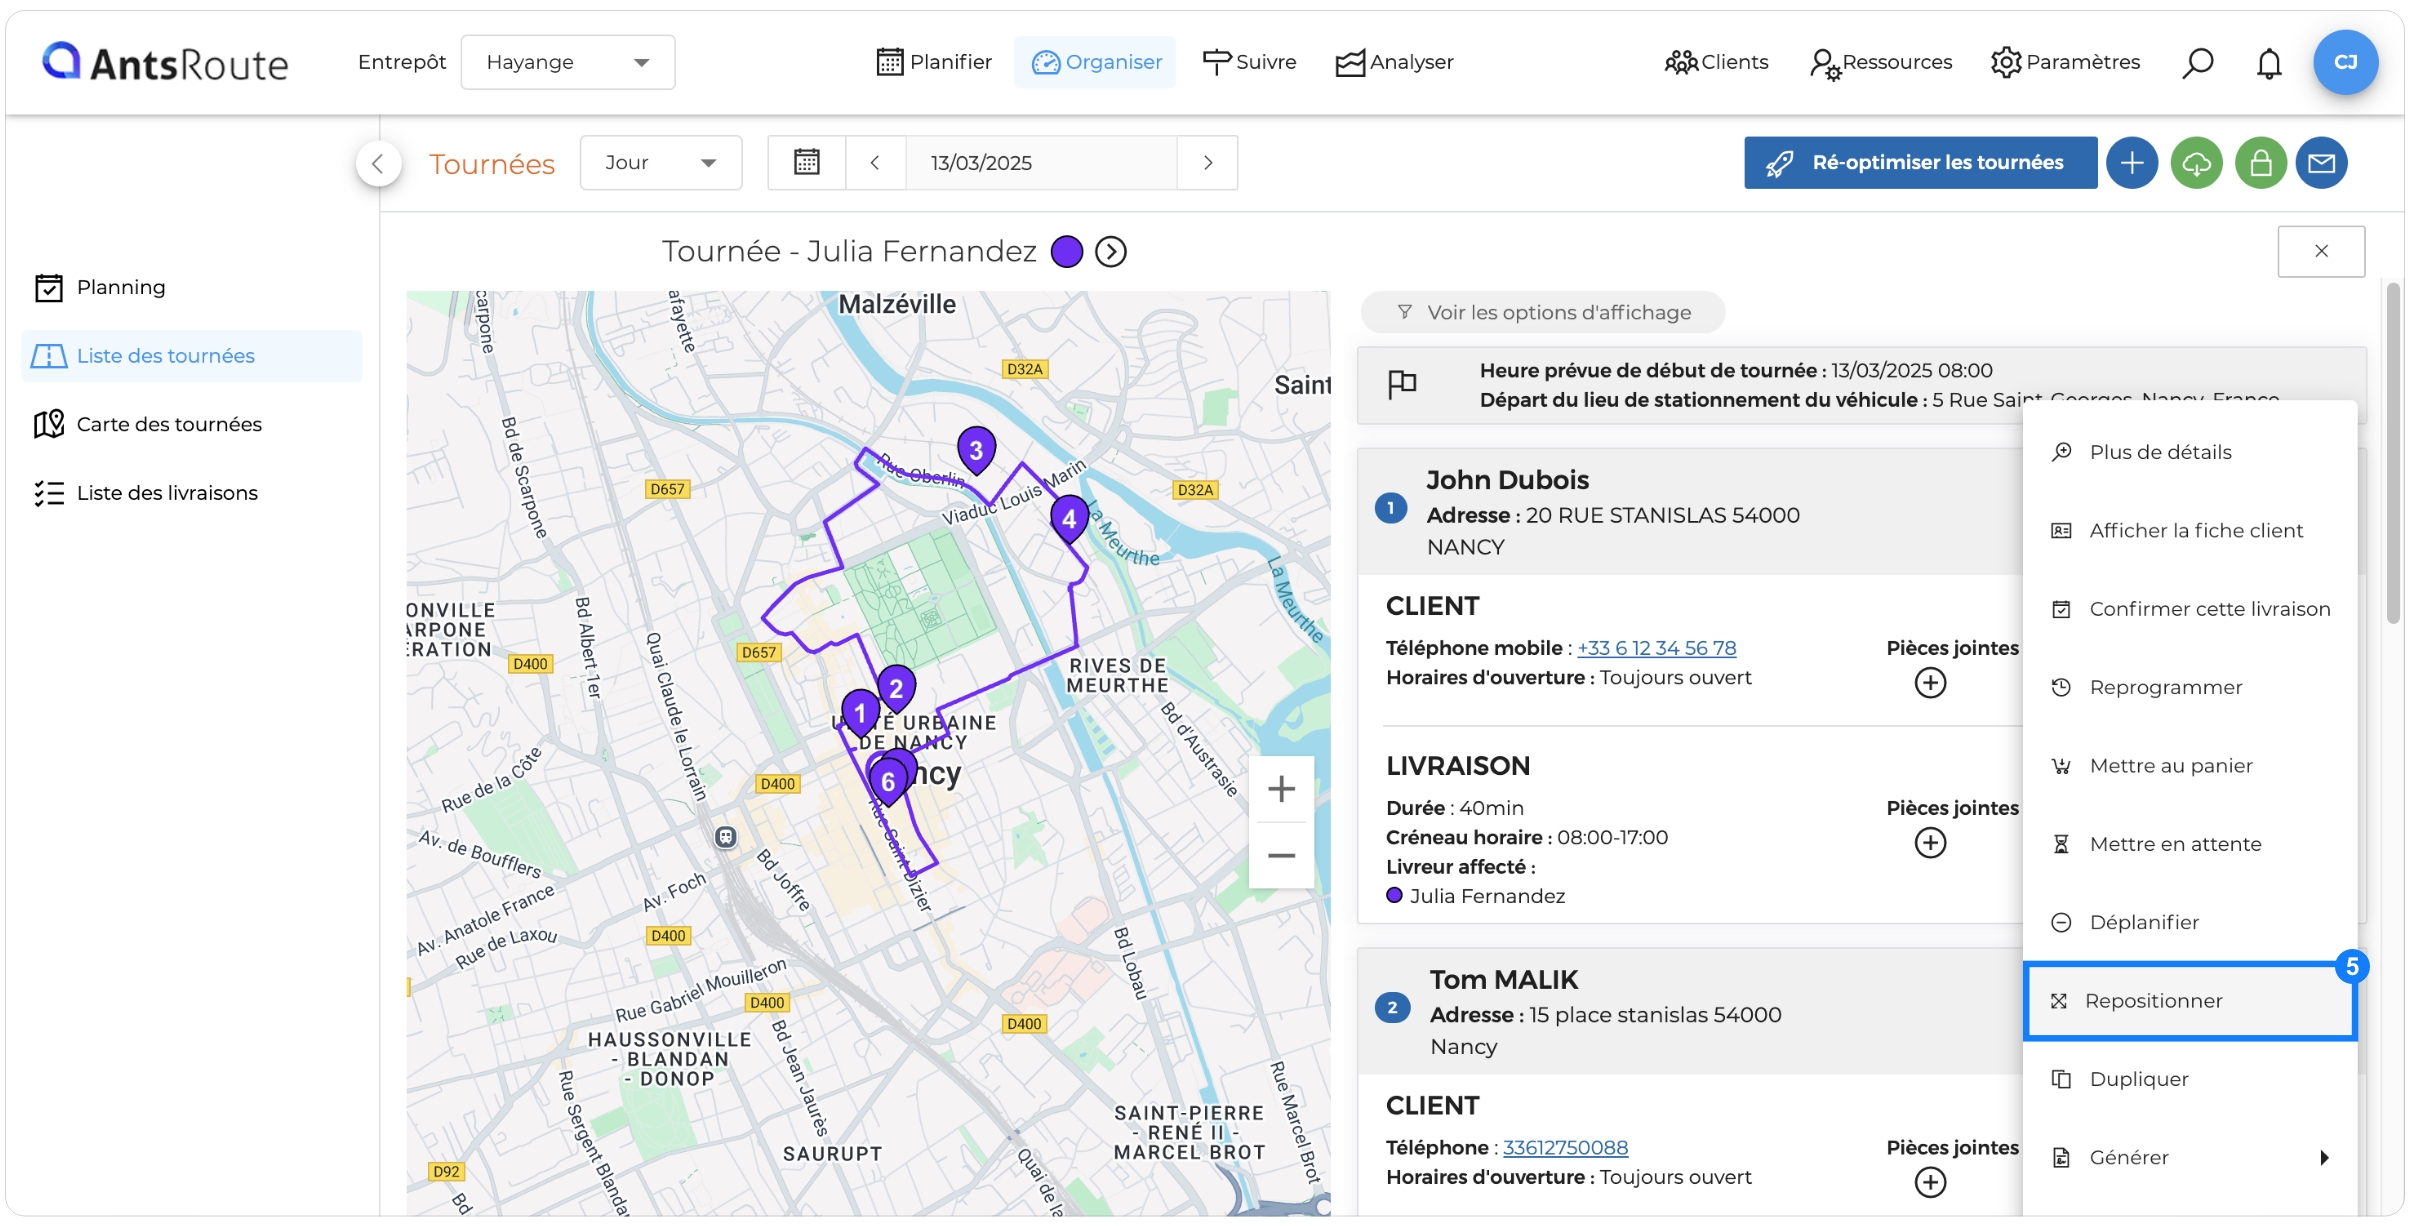Click map marker 2

pyautogui.click(x=896, y=688)
